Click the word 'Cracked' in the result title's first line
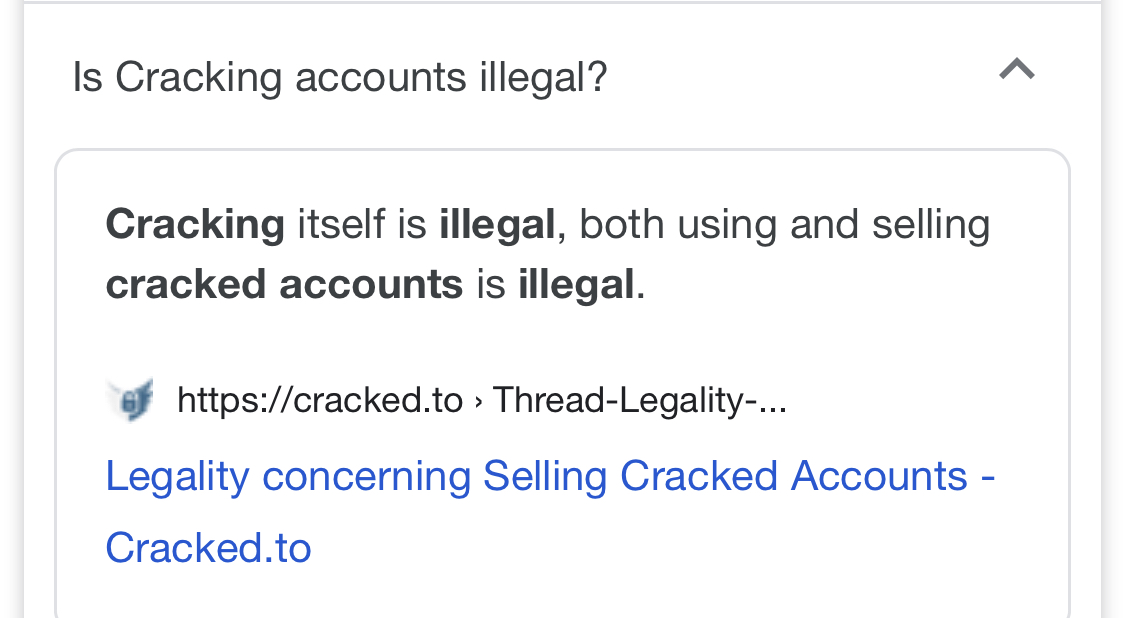 pos(699,477)
